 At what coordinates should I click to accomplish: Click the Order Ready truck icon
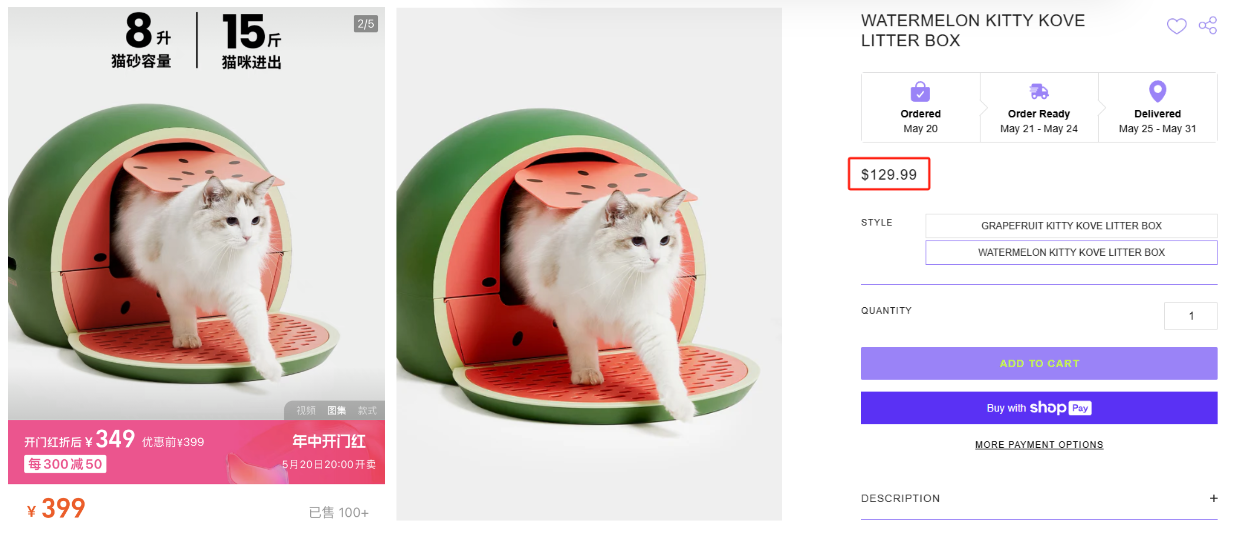[x=1039, y=92]
